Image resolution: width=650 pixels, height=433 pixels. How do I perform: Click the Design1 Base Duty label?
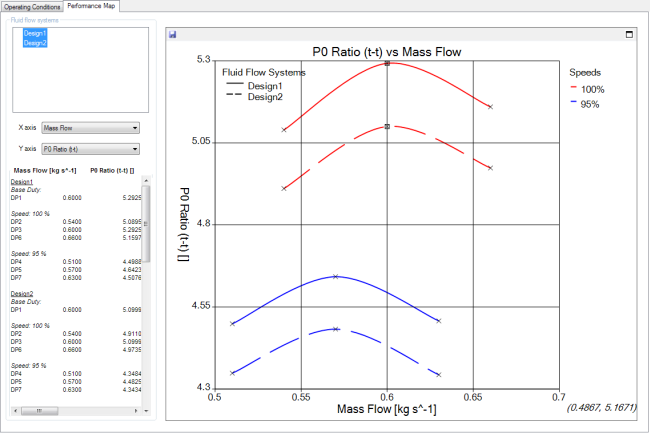coord(26,189)
